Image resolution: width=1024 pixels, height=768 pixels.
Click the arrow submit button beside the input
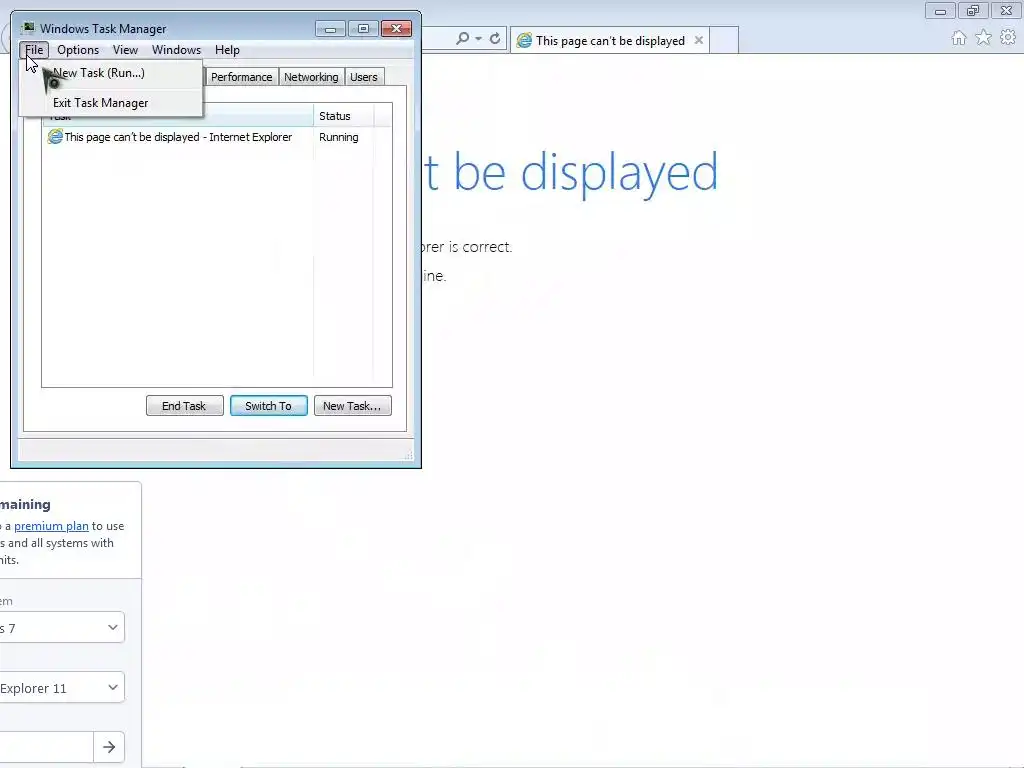click(109, 746)
